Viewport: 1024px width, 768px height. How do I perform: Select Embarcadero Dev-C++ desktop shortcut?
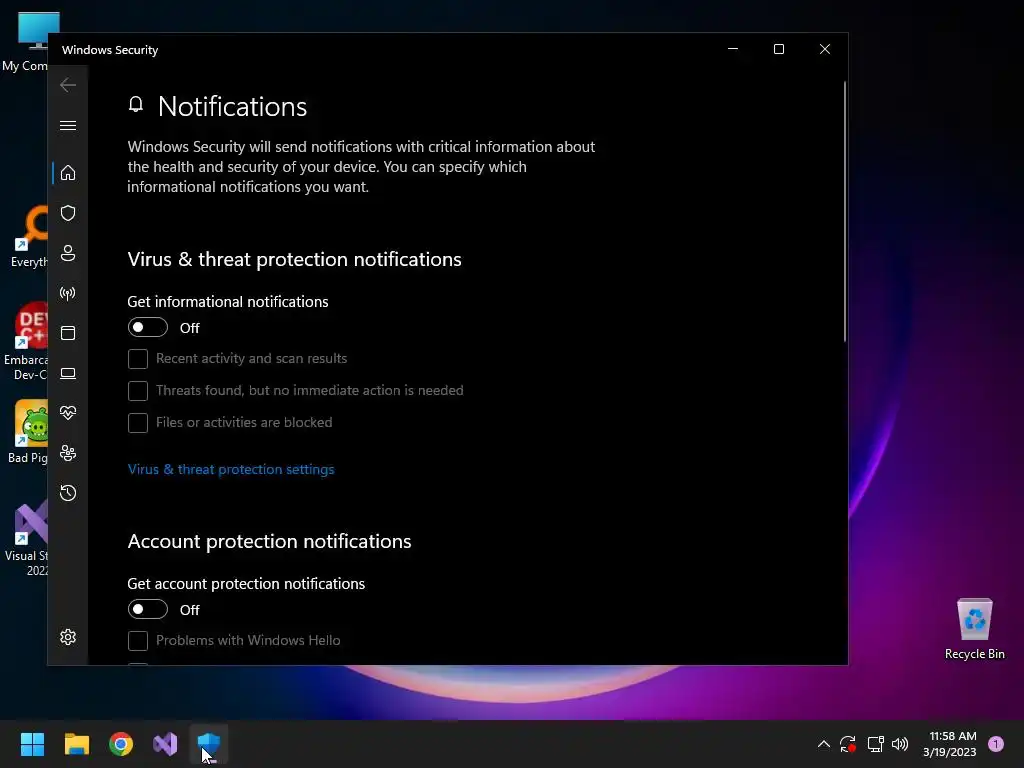pyautogui.click(x=25, y=342)
